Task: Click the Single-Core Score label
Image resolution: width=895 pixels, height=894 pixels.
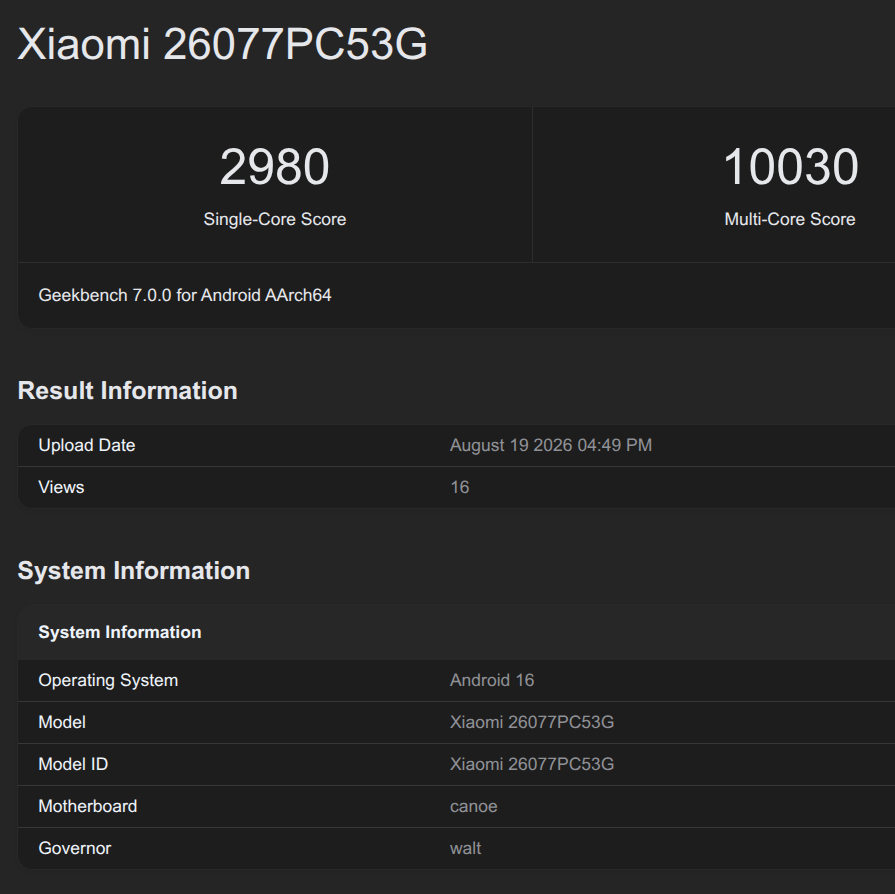Action: coord(275,219)
